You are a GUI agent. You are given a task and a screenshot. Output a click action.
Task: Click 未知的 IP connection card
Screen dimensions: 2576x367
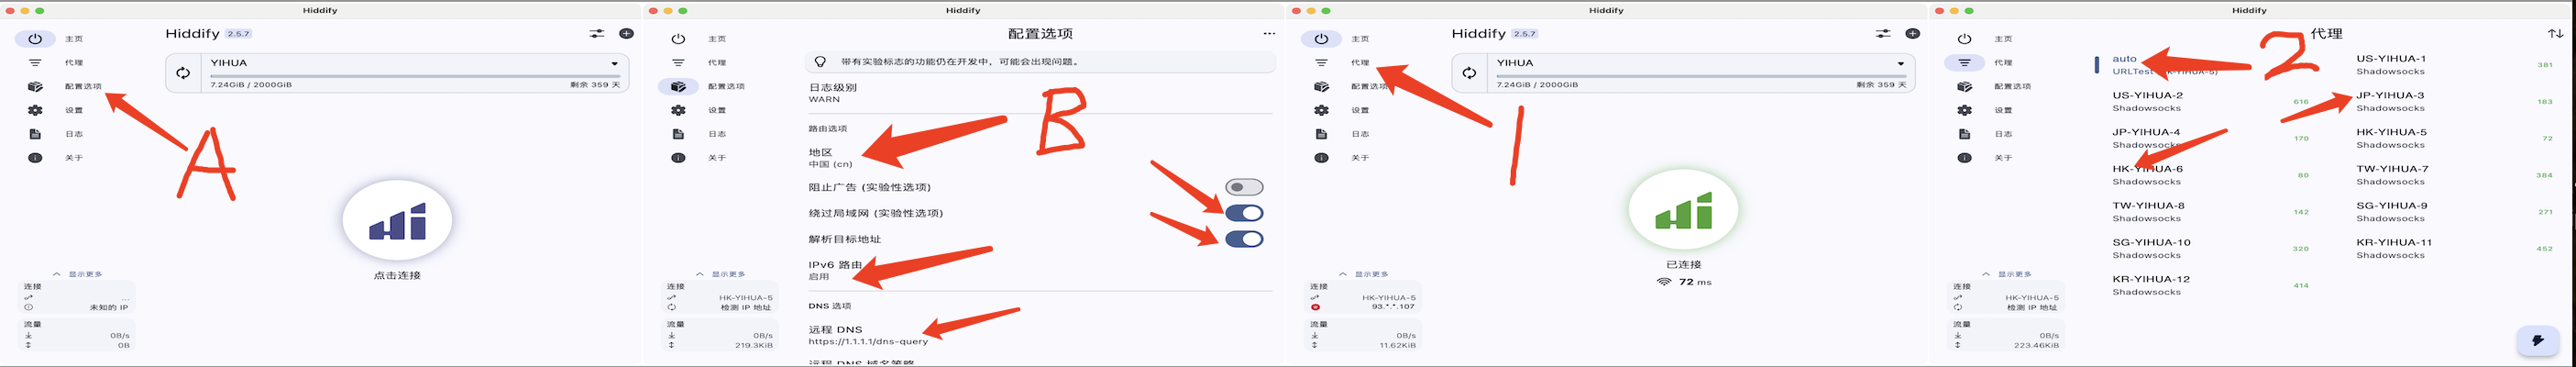point(78,297)
